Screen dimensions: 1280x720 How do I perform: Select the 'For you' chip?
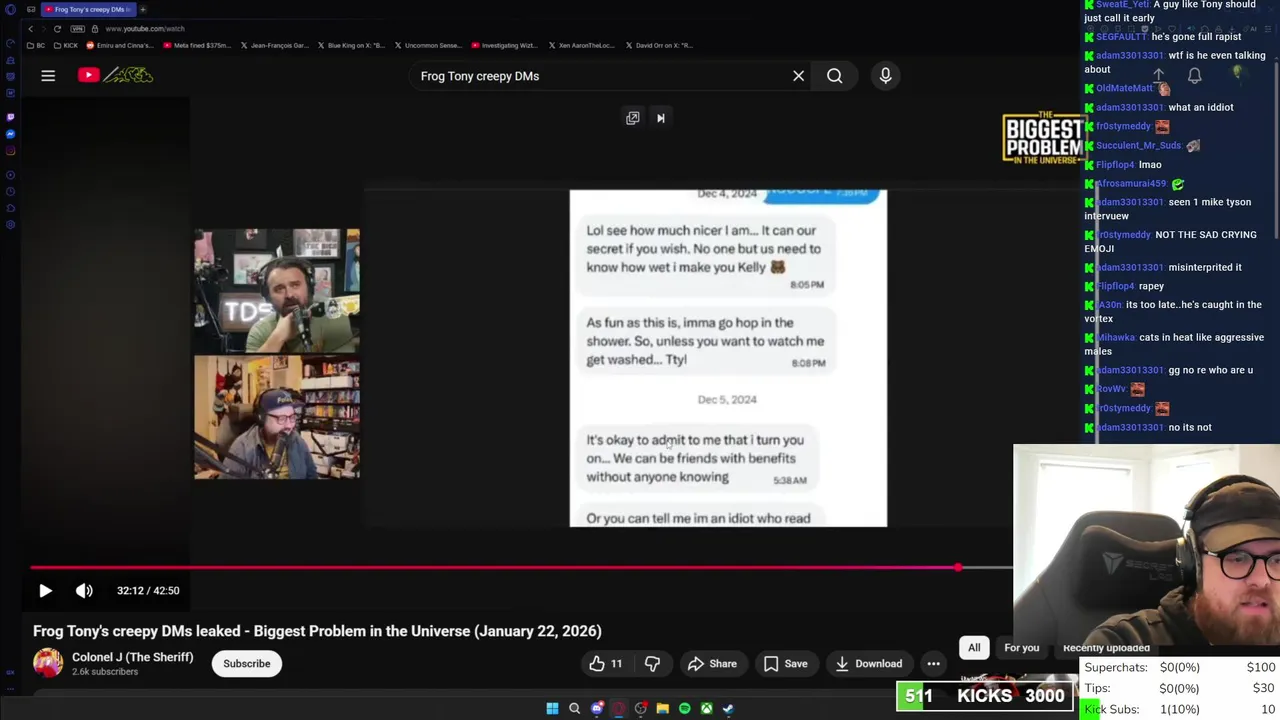coord(1021,648)
